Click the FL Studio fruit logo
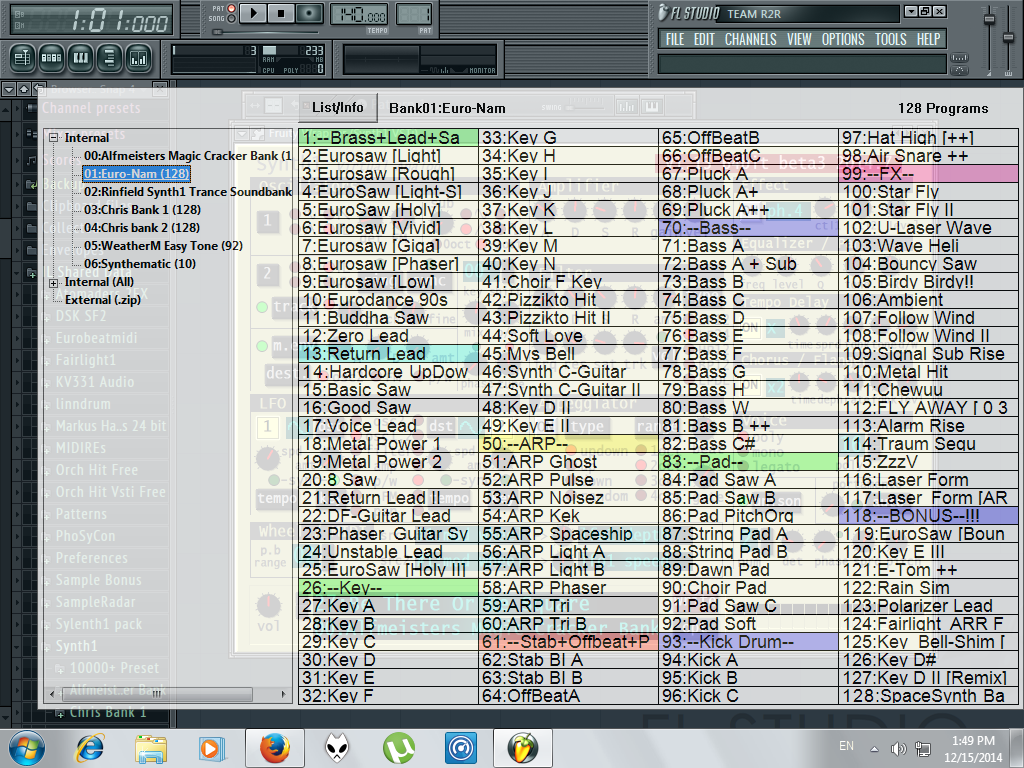The width and height of the screenshot is (1024, 768). tap(663, 13)
